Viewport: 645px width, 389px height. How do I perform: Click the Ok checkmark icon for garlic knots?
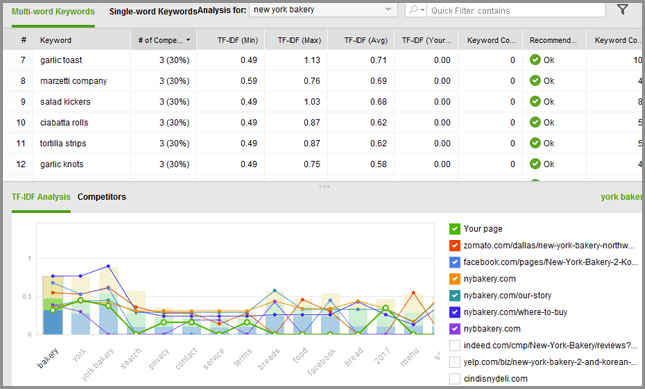point(535,164)
